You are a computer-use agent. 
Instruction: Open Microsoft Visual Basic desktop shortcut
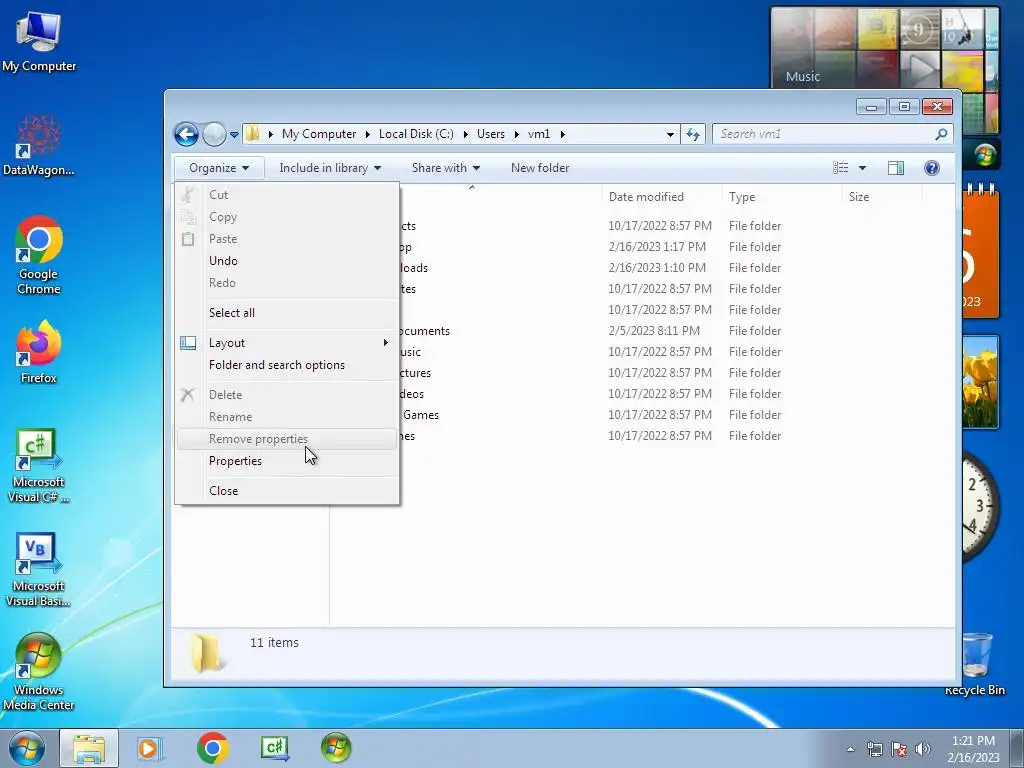(x=39, y=569)
